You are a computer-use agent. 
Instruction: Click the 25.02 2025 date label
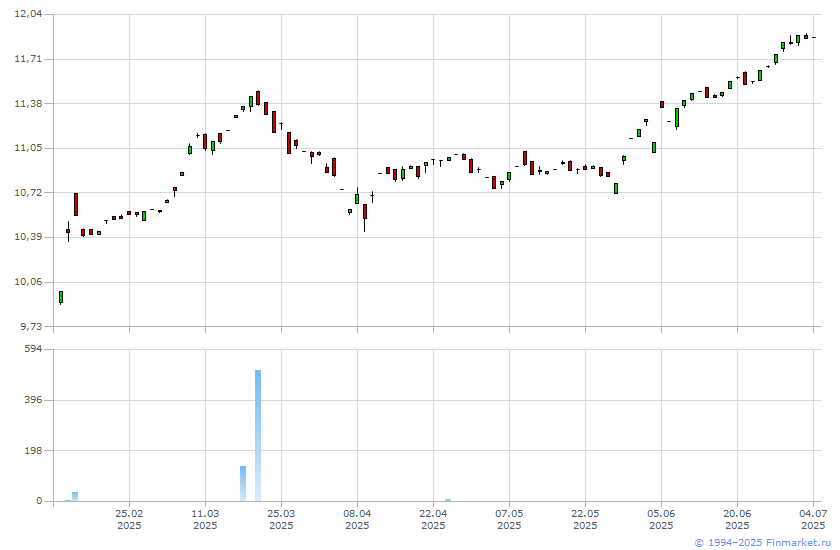(129, 519)
